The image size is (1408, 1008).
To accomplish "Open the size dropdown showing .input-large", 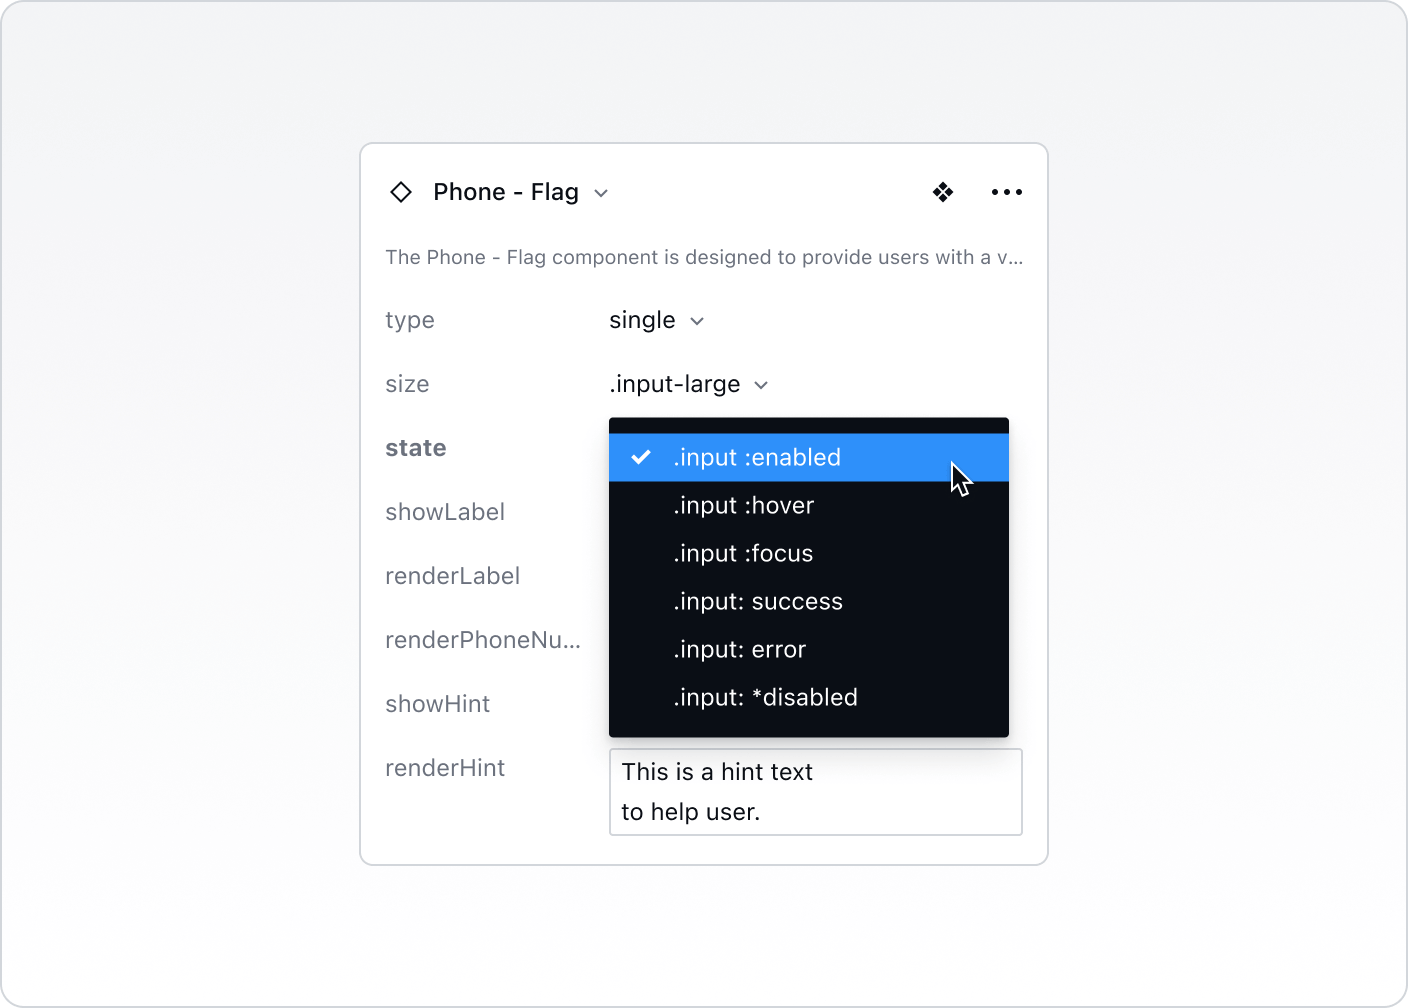I will [688, 385].
